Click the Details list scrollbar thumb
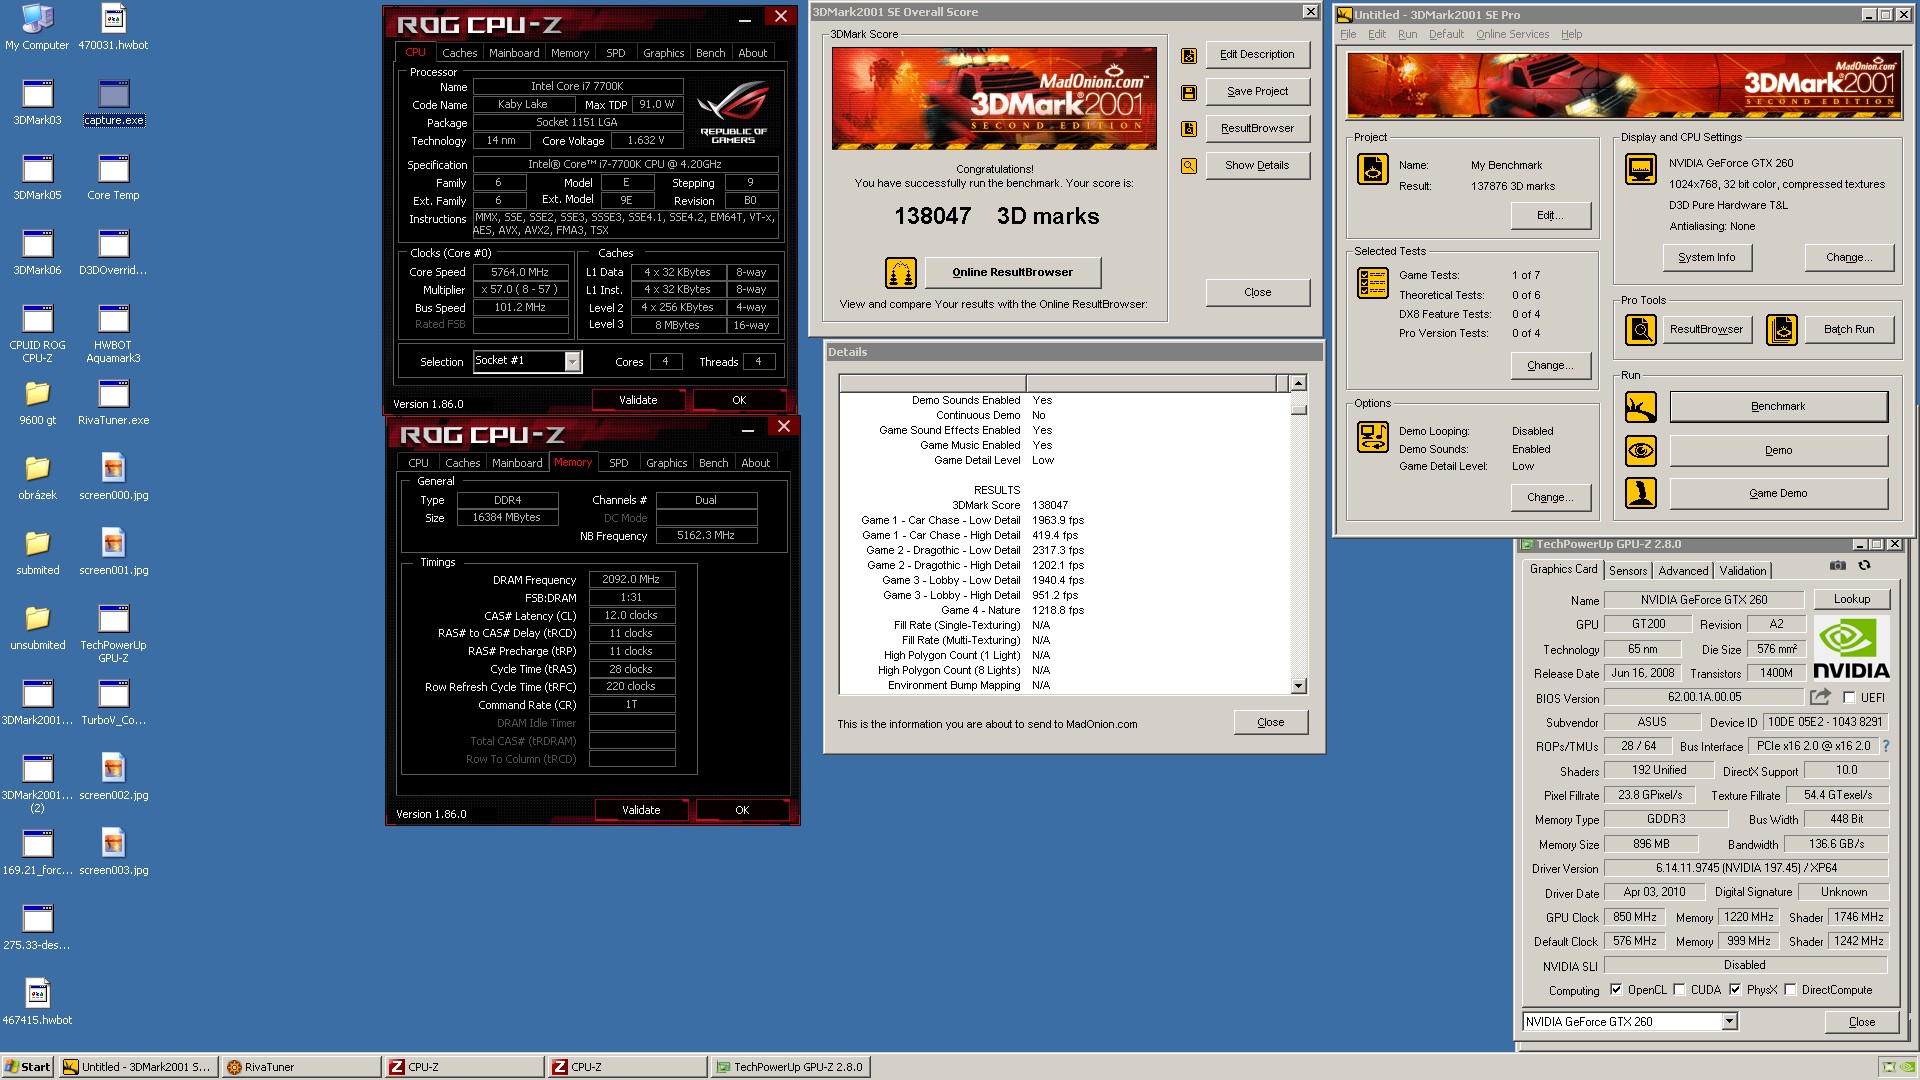 click(x=1298, y=409)
